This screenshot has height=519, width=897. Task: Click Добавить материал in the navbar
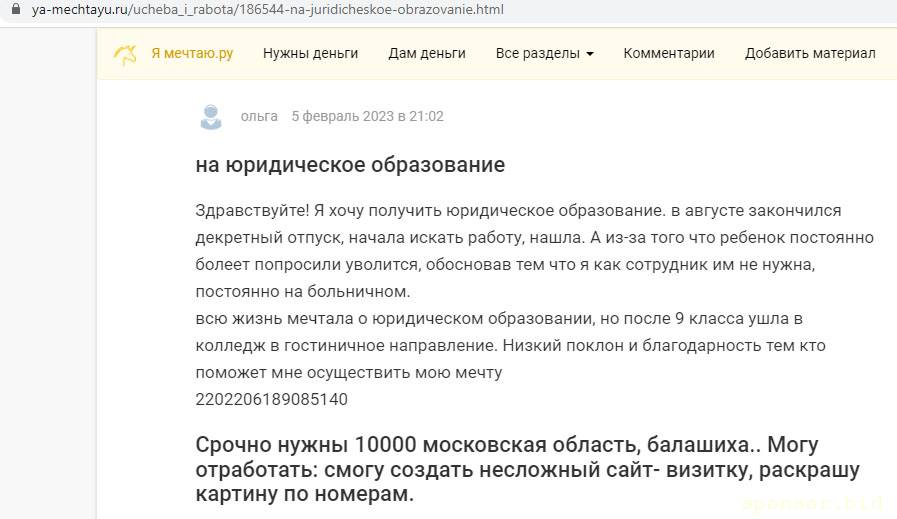pos(810,54)
